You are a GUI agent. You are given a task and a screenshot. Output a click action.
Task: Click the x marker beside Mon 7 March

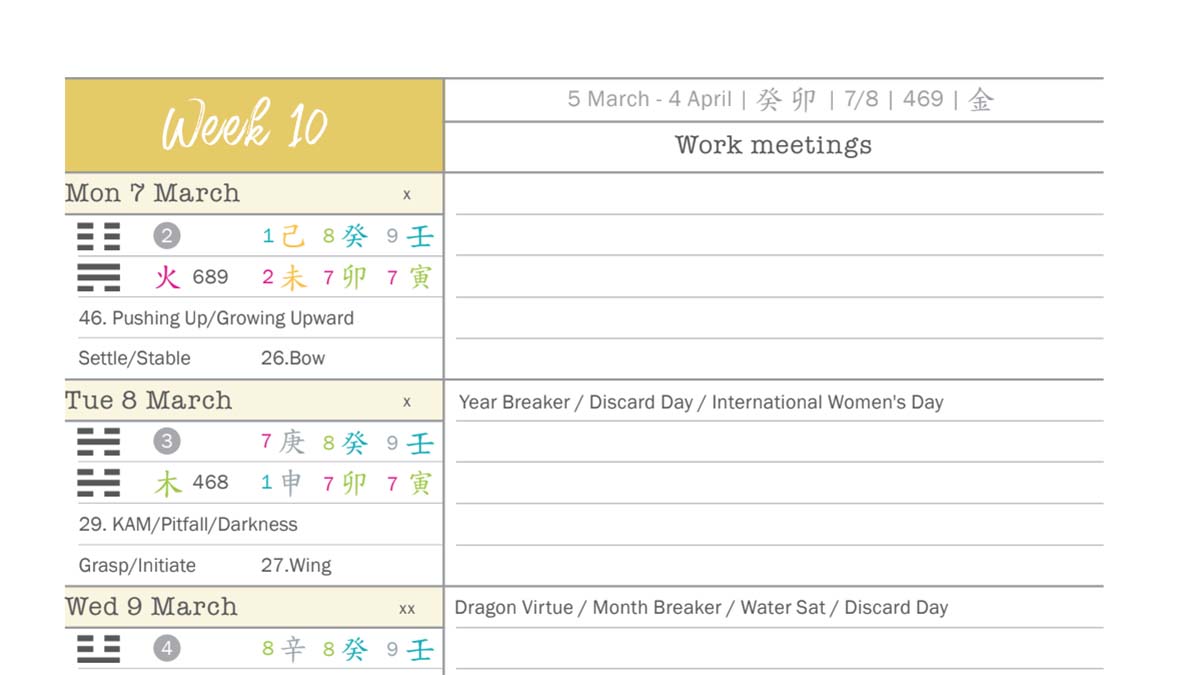(407, 195)
